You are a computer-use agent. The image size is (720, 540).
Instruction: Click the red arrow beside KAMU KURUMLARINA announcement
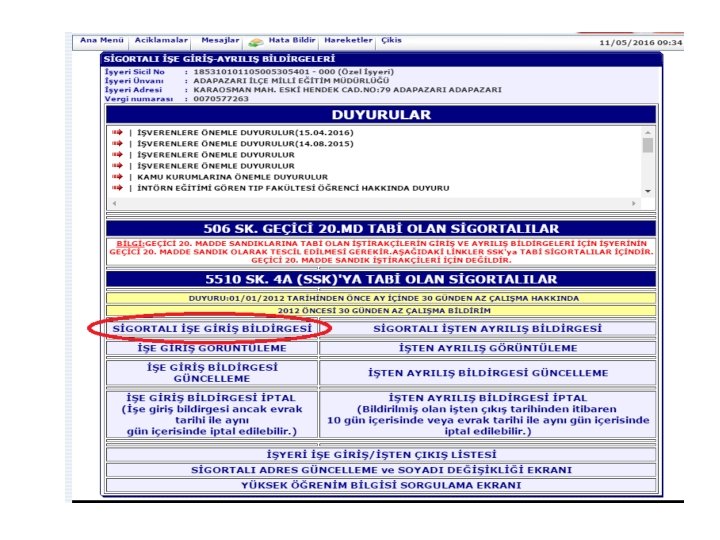tap(118, 177)
